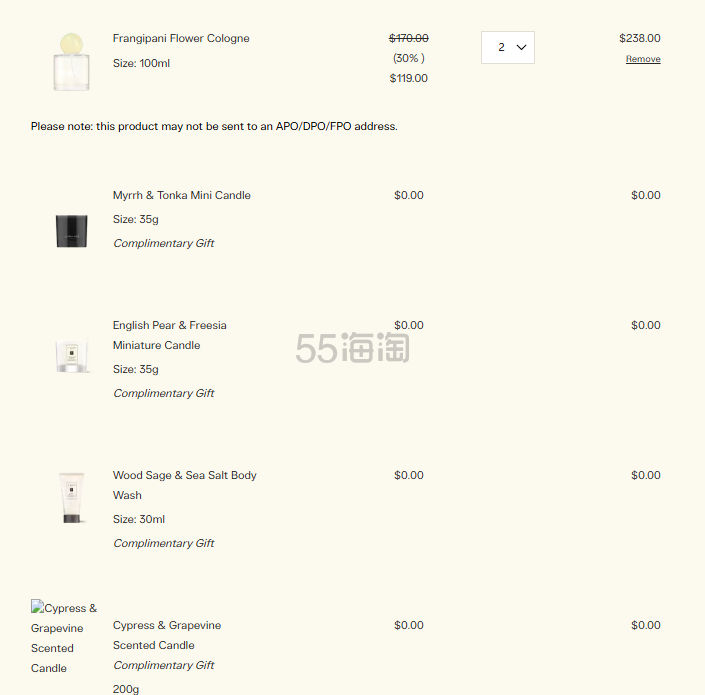Open the quantity dropdown showing 2
Viewport: 705px width, 695px height.
[507, 47]
